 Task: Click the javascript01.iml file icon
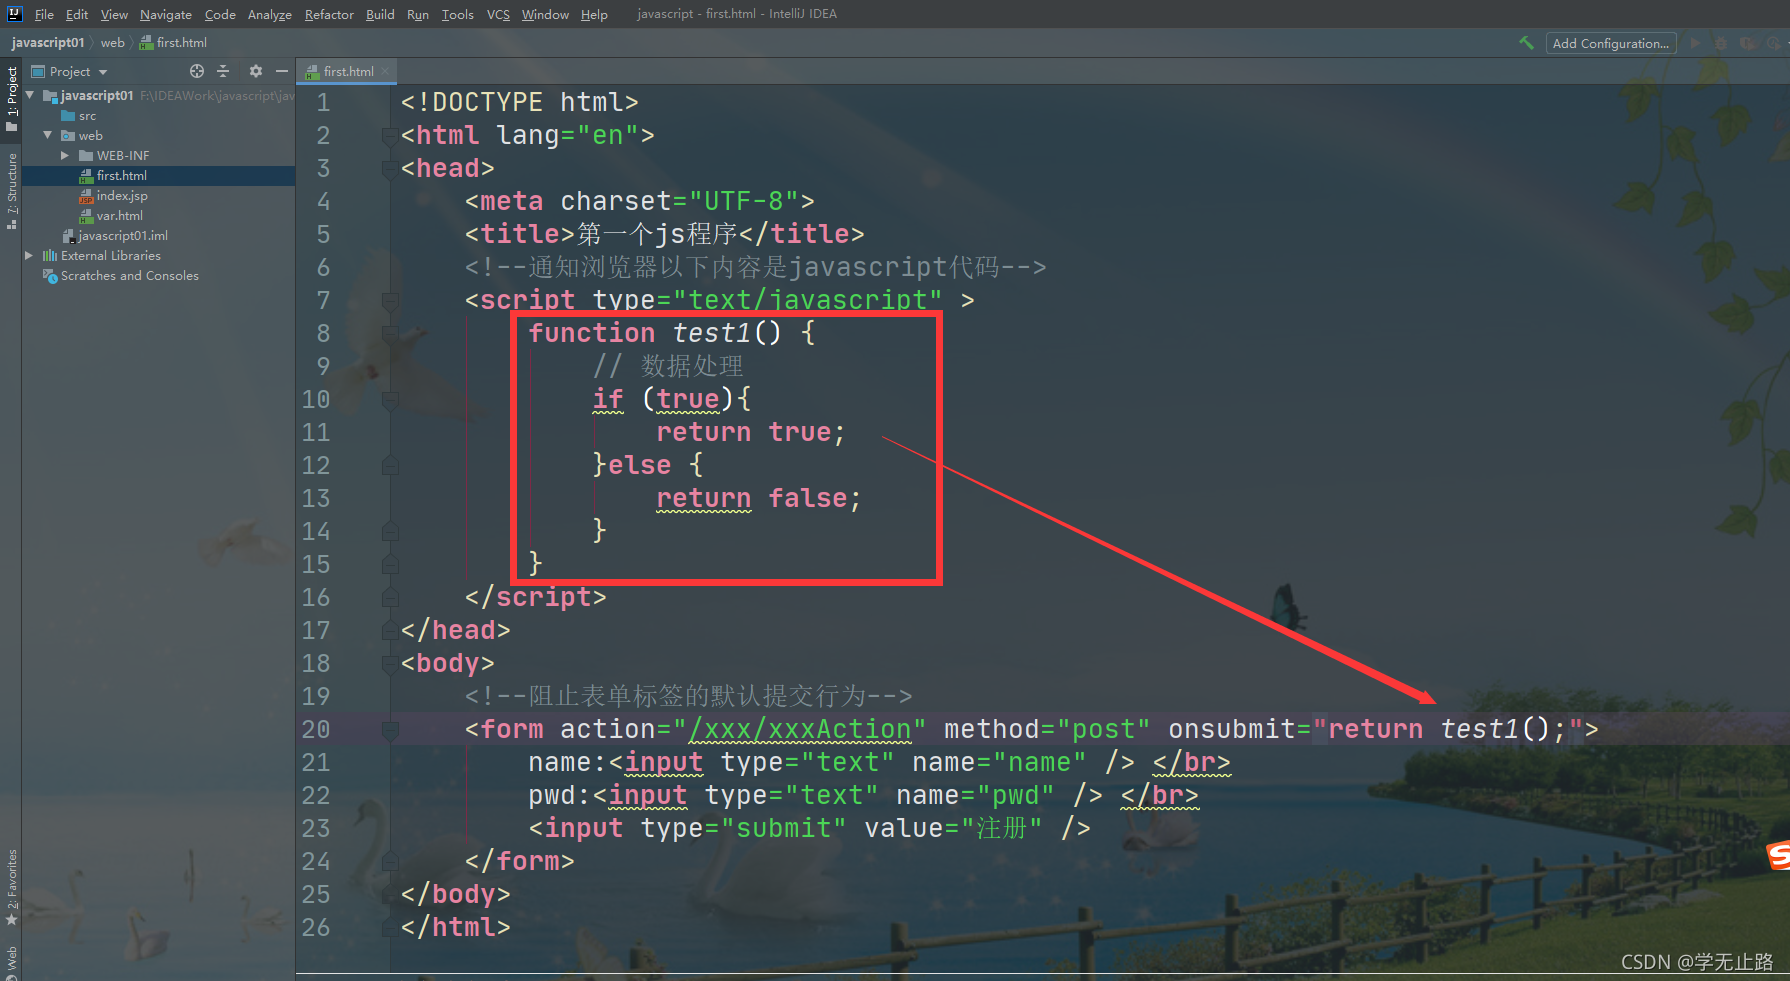pyautogui.click(x=69, y=236)
